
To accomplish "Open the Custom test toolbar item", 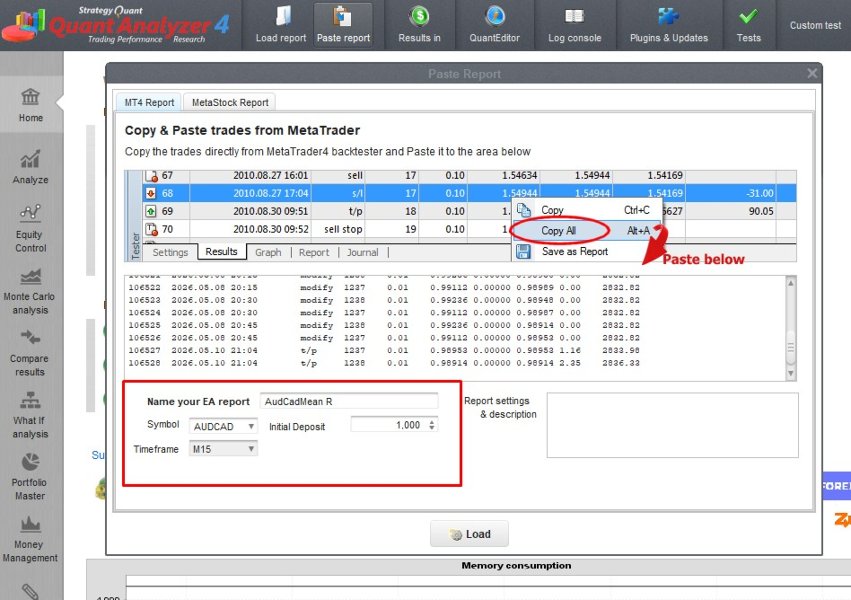I will point(815,25).
